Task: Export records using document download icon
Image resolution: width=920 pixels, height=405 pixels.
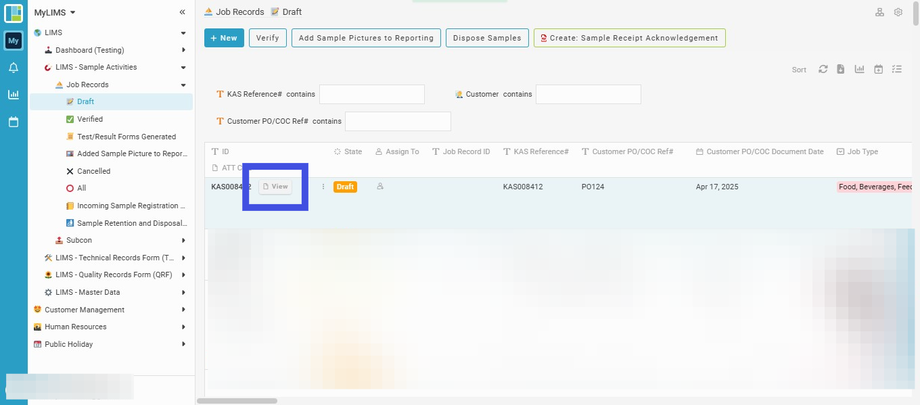Action: pyautogui.click(x=841, y=69)
